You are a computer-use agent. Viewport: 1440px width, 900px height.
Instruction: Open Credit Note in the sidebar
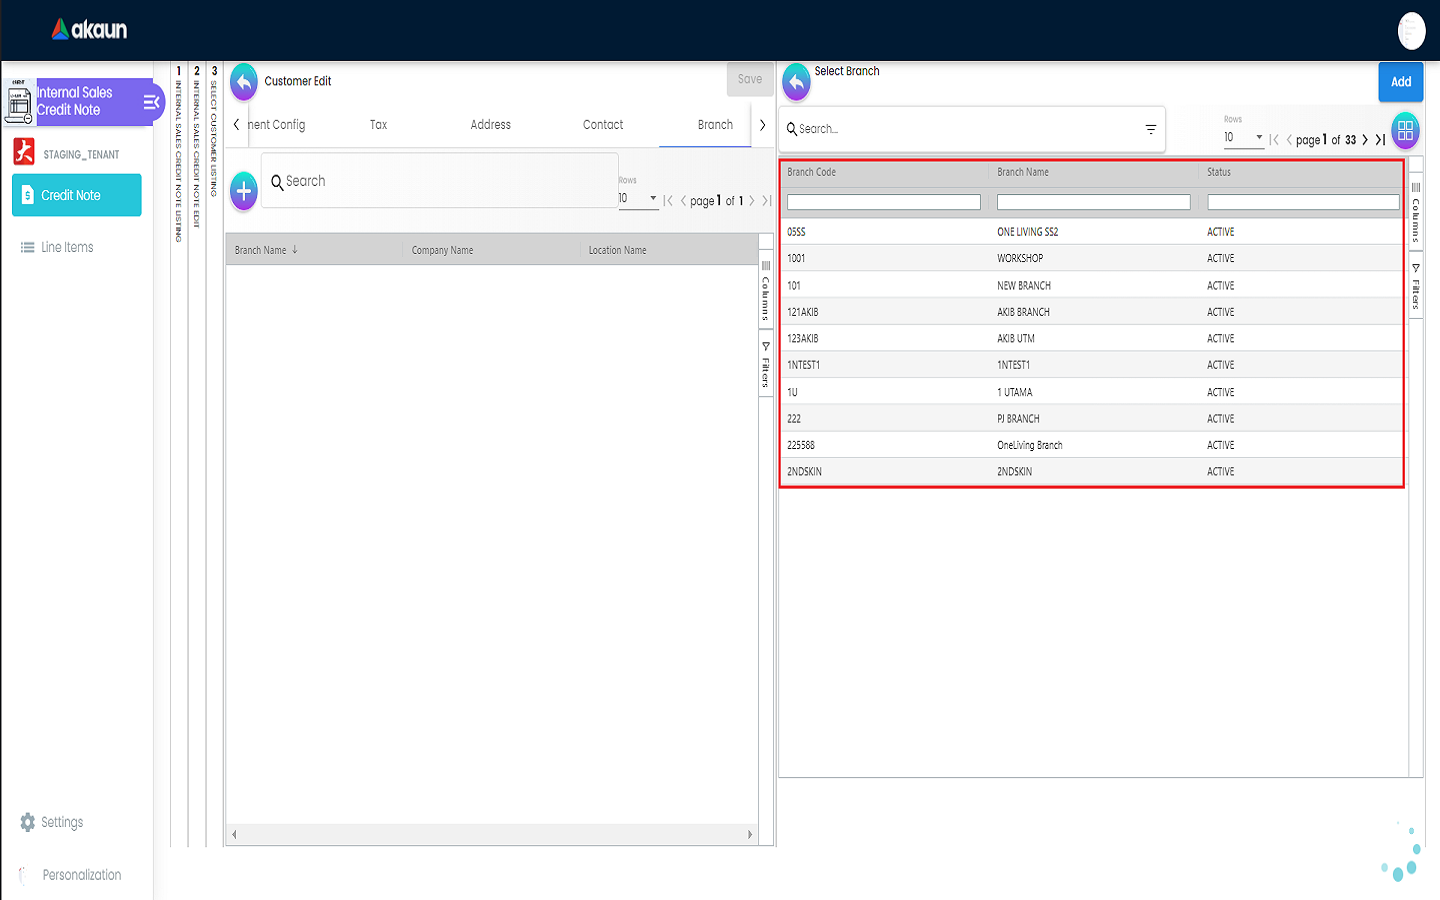pyautogui.click(x=77, y=195)
